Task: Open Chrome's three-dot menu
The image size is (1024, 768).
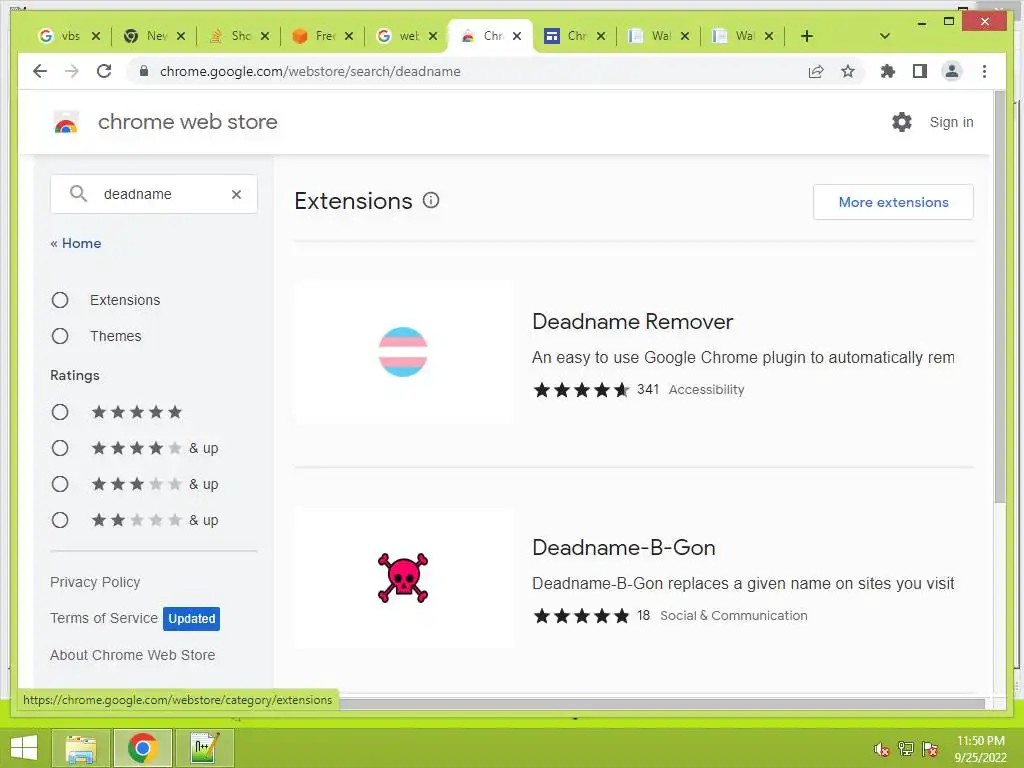Action: [984, 71]
